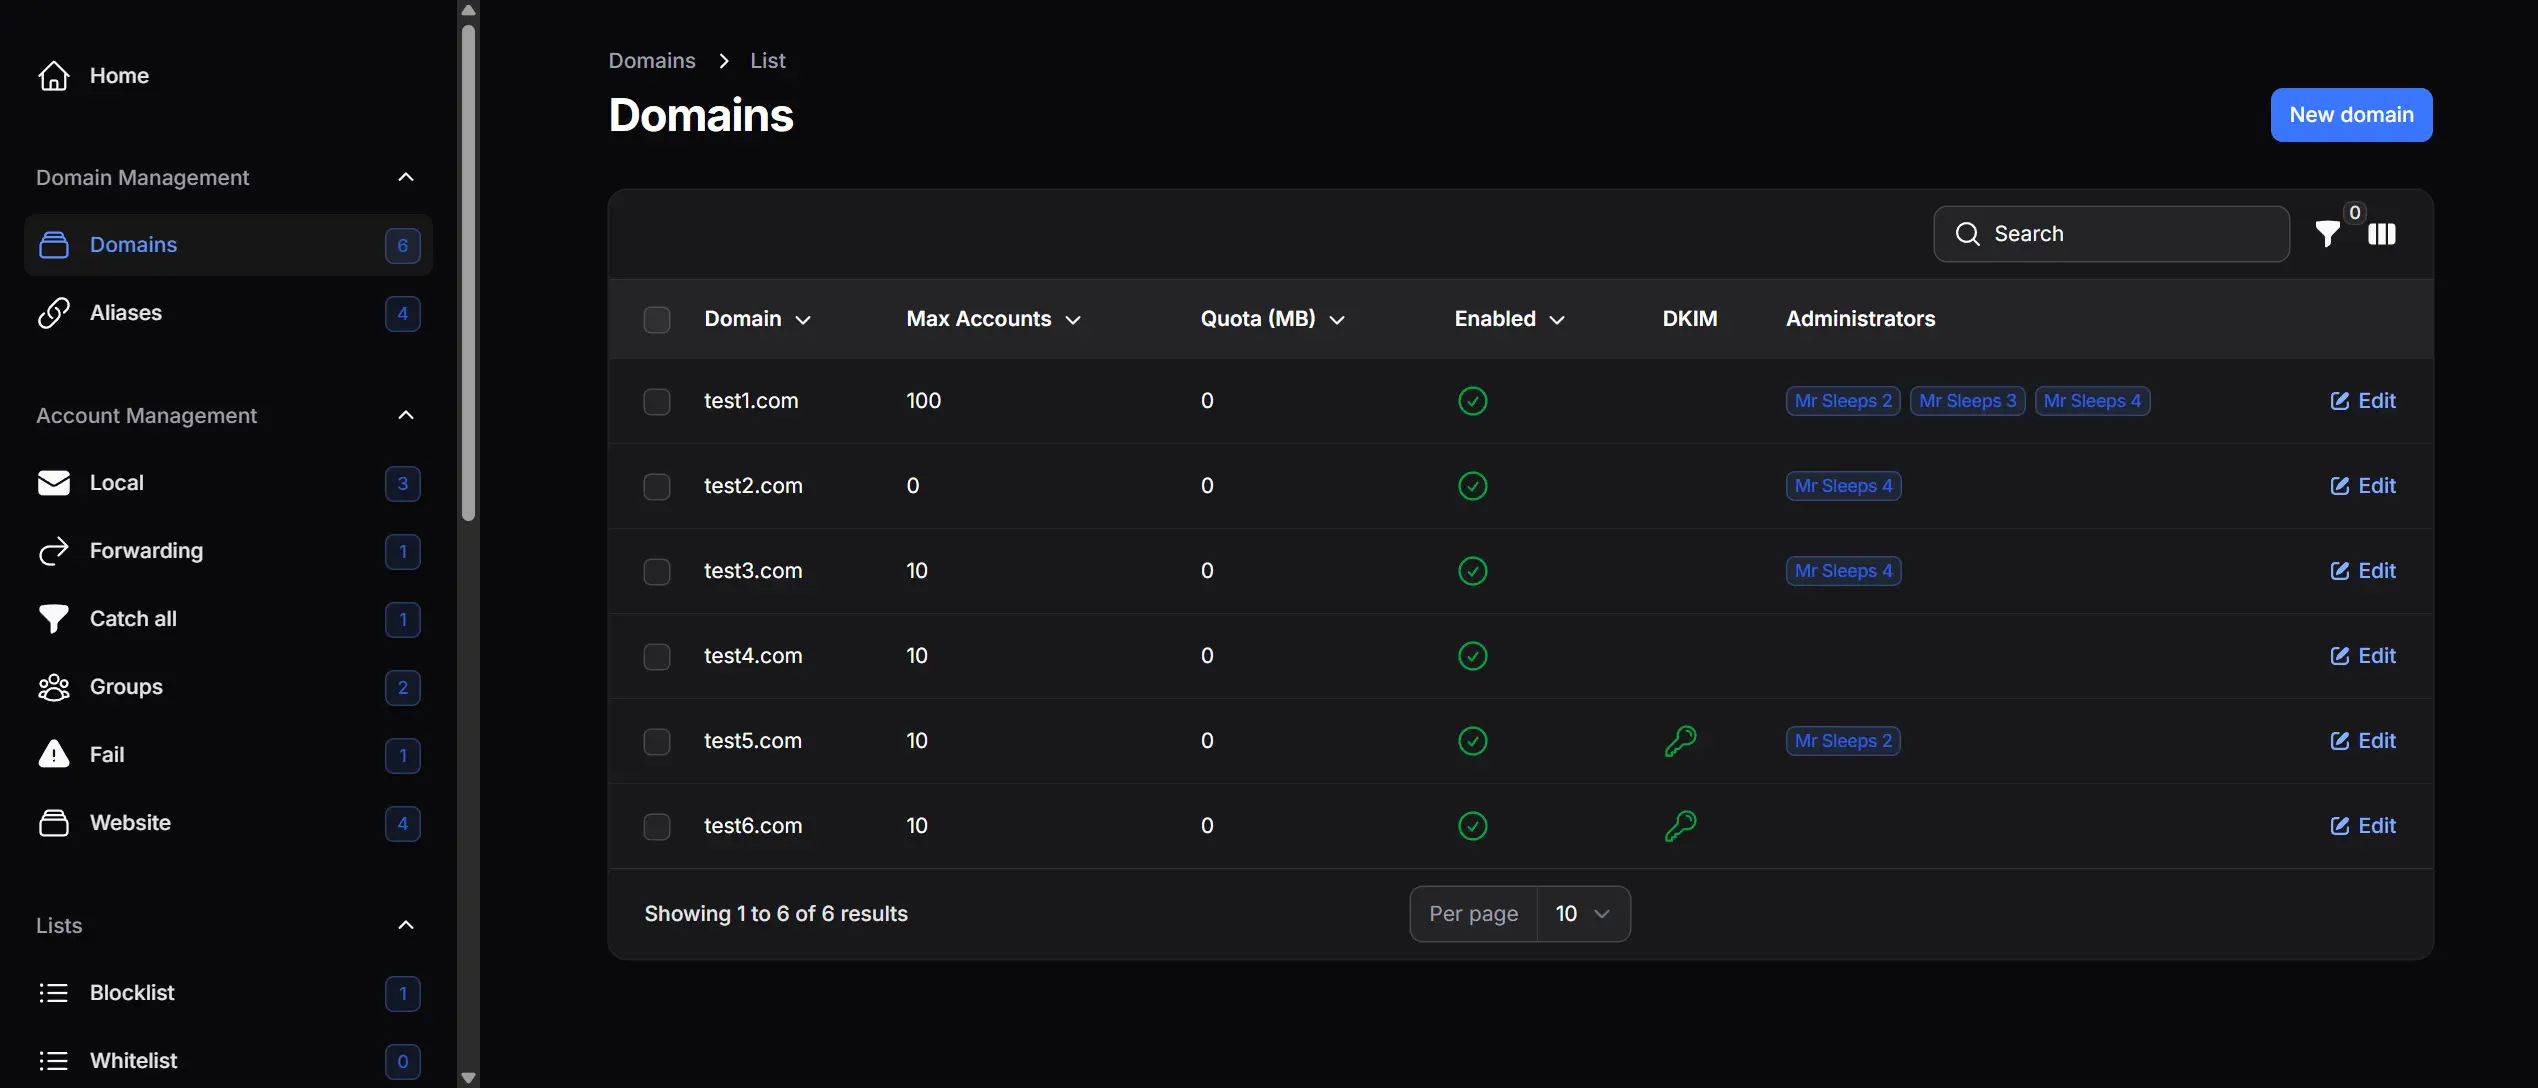
Task: Edit the test6.com domain
Action: tap(2363, 826)
